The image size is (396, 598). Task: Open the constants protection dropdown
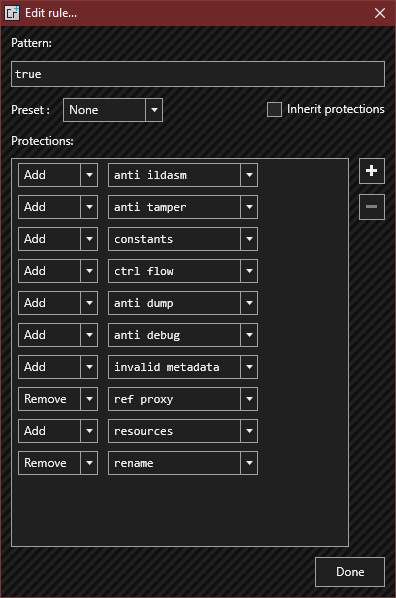[183, 239]
